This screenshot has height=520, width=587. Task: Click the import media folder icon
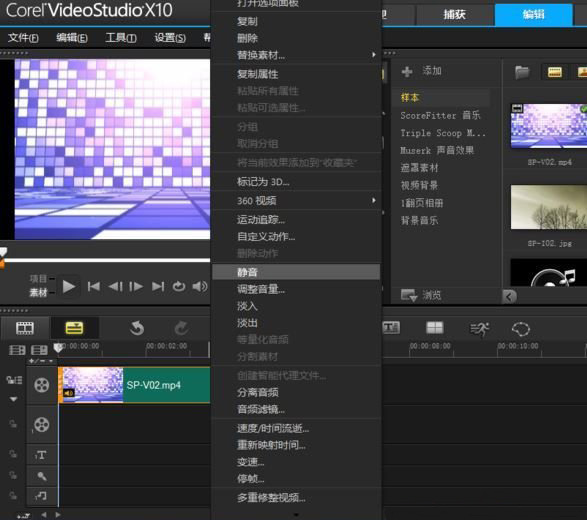[x=522, y=72]
